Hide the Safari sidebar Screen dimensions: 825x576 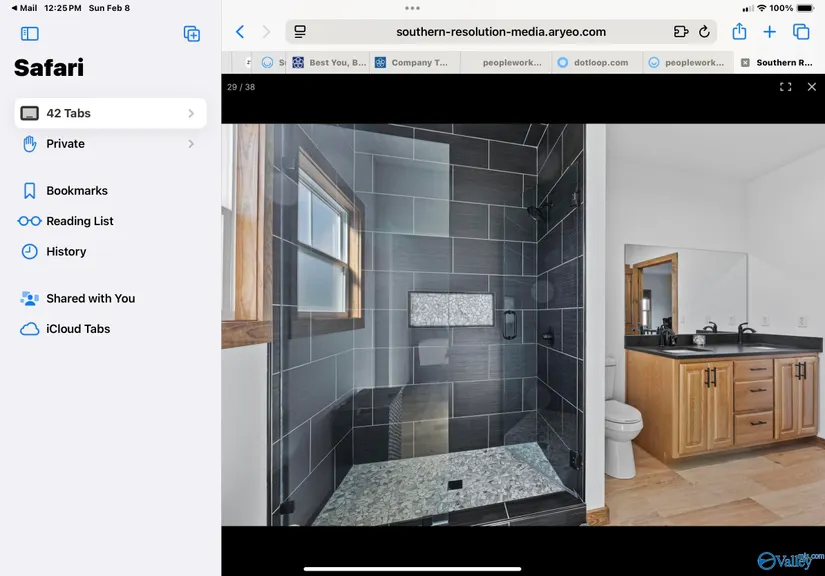(x=30, y=34)
